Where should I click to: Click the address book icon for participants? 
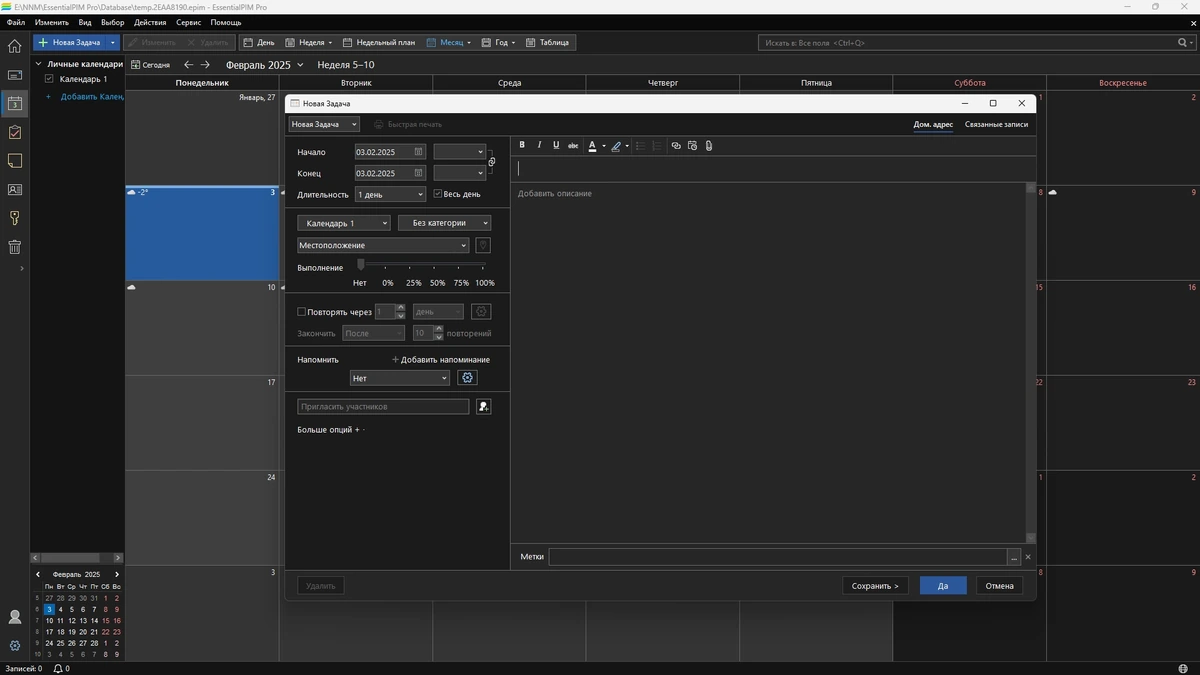[x=483, y=407]
